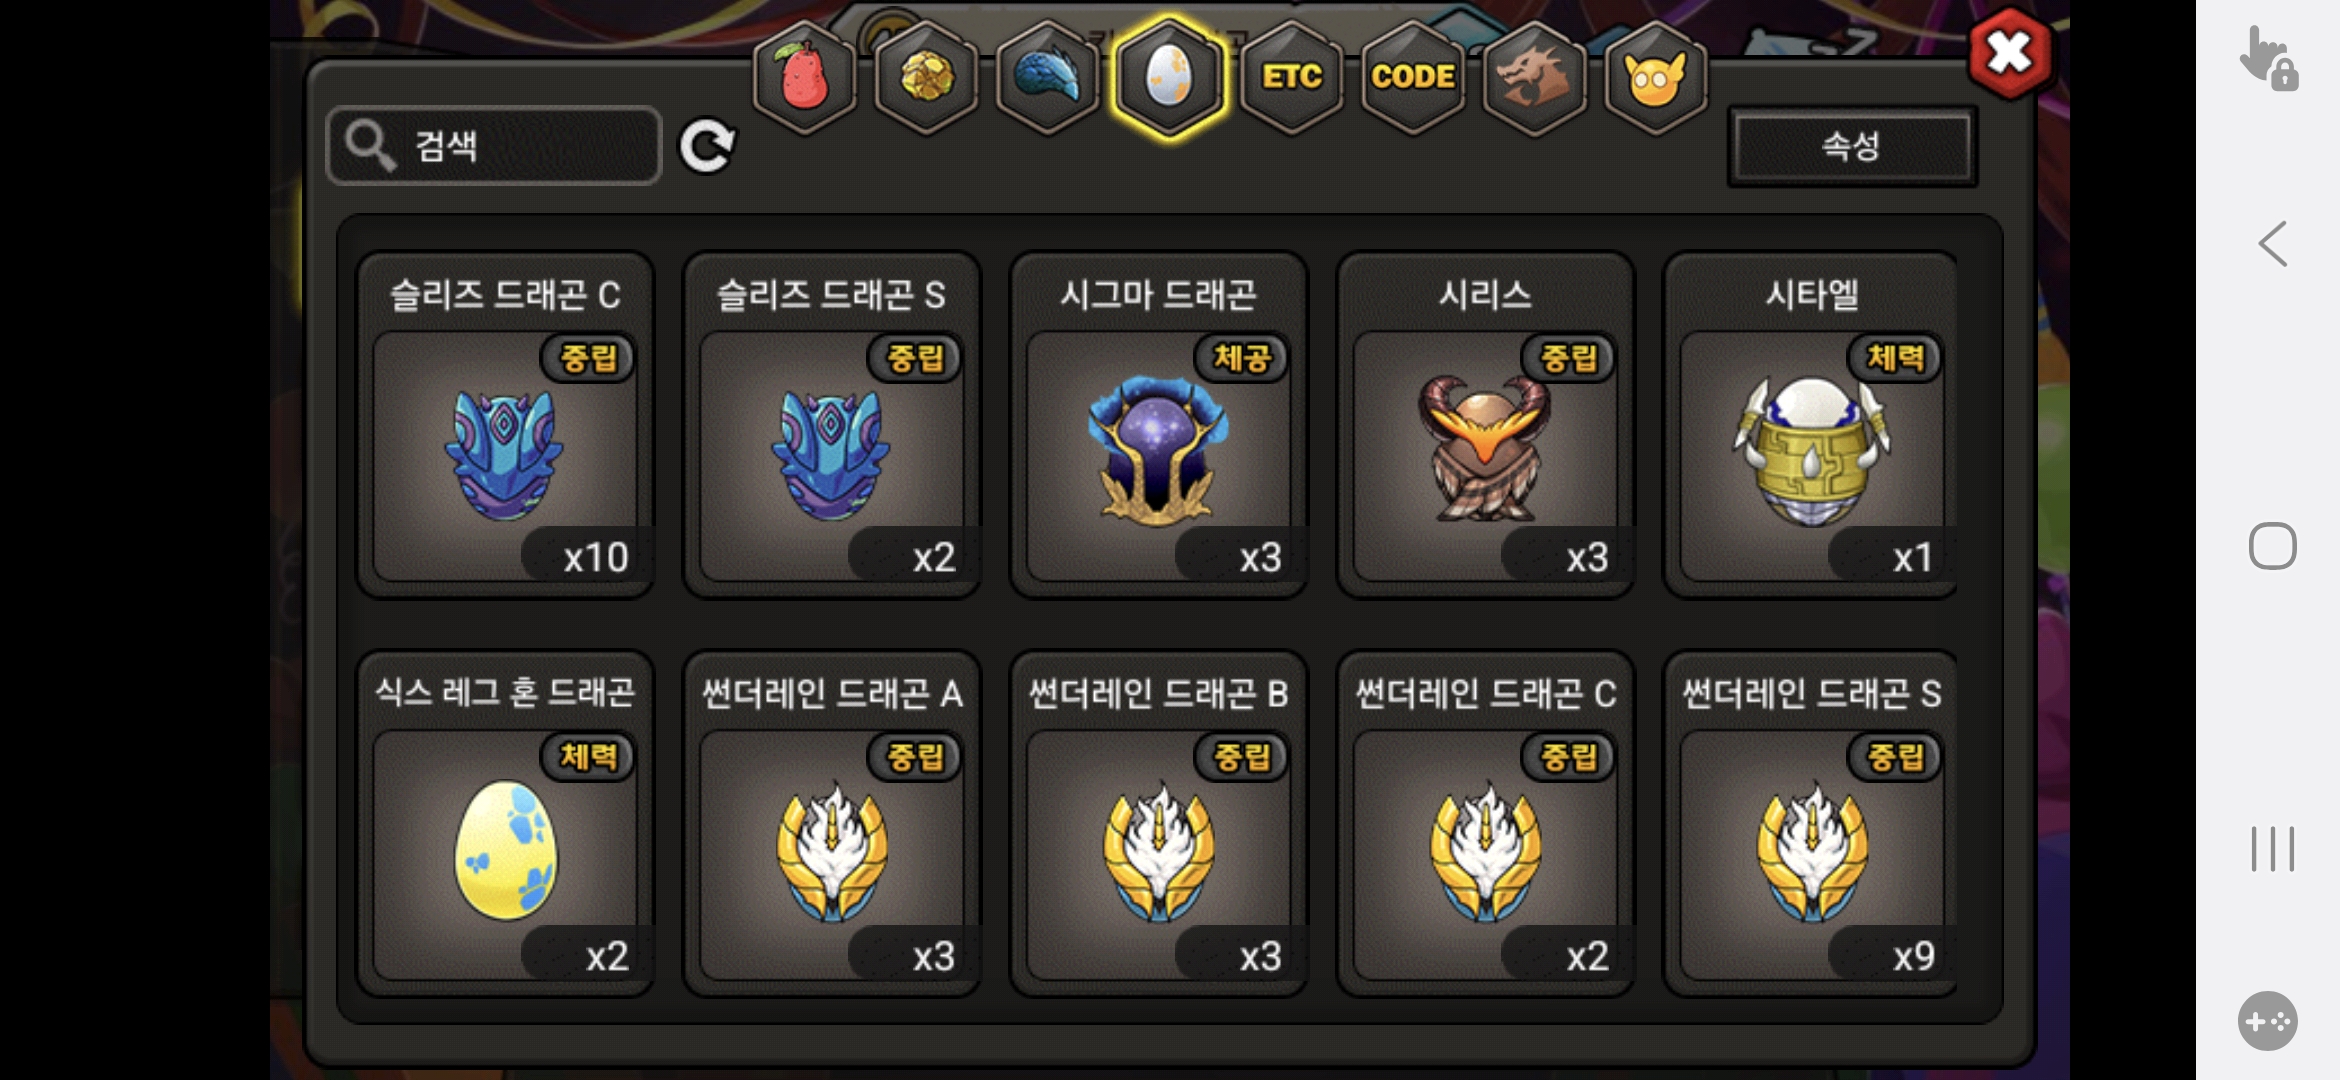Select the 시그마 드래곤 egg

[x=1158, y=424]
